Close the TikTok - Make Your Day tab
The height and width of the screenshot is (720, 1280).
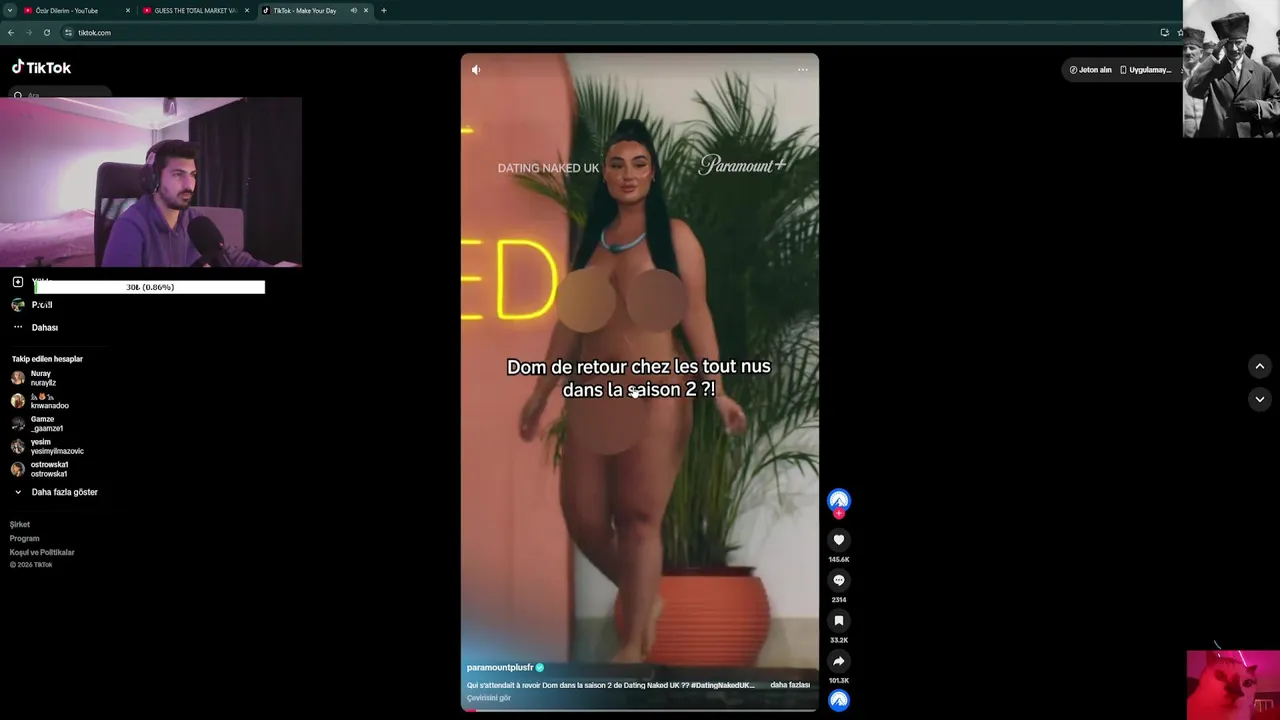(366, 11)
